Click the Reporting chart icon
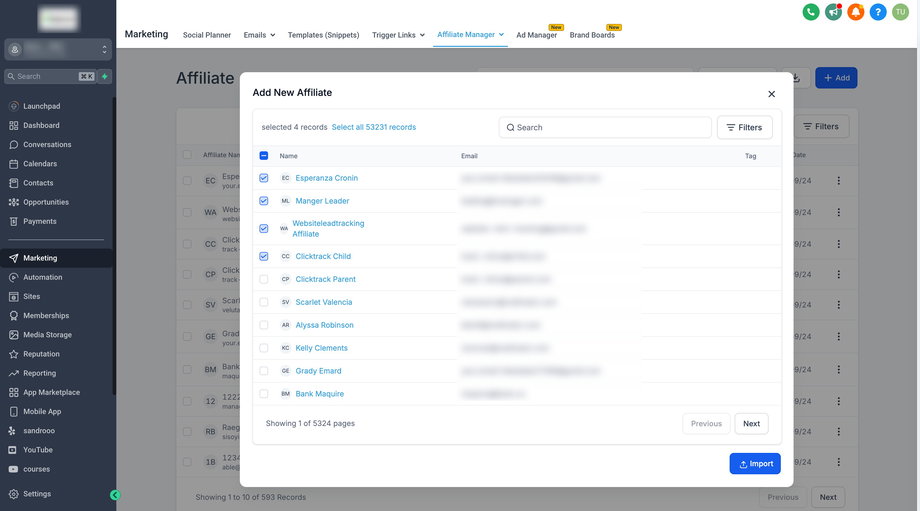This screenshot has width=920, height=511. (x=13, y=373)
